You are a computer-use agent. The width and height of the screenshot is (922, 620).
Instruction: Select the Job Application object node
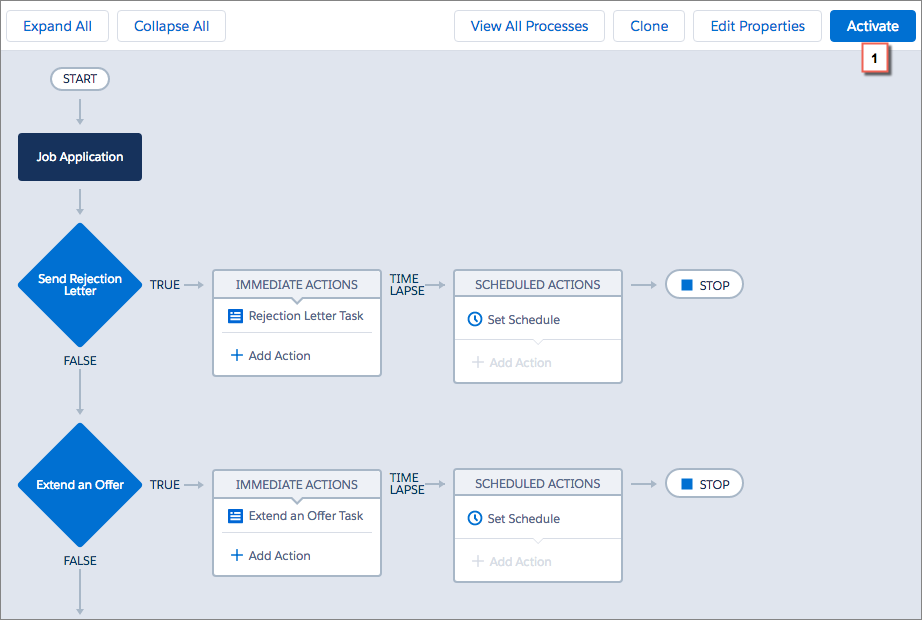[x=80, y=157]
